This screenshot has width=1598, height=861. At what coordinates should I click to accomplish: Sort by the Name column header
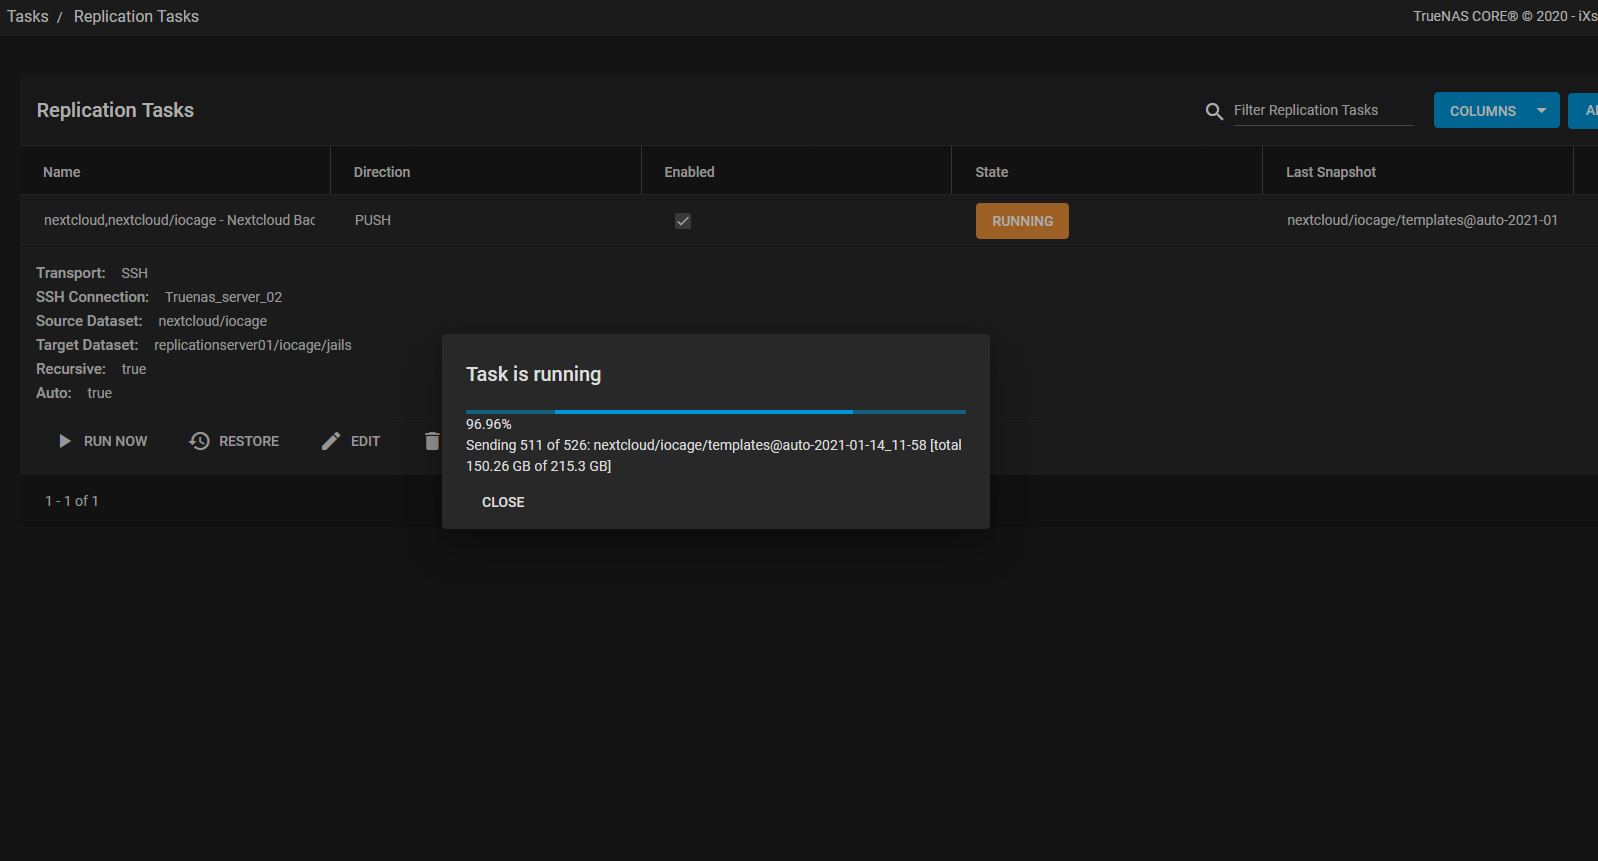pos(62,172)
